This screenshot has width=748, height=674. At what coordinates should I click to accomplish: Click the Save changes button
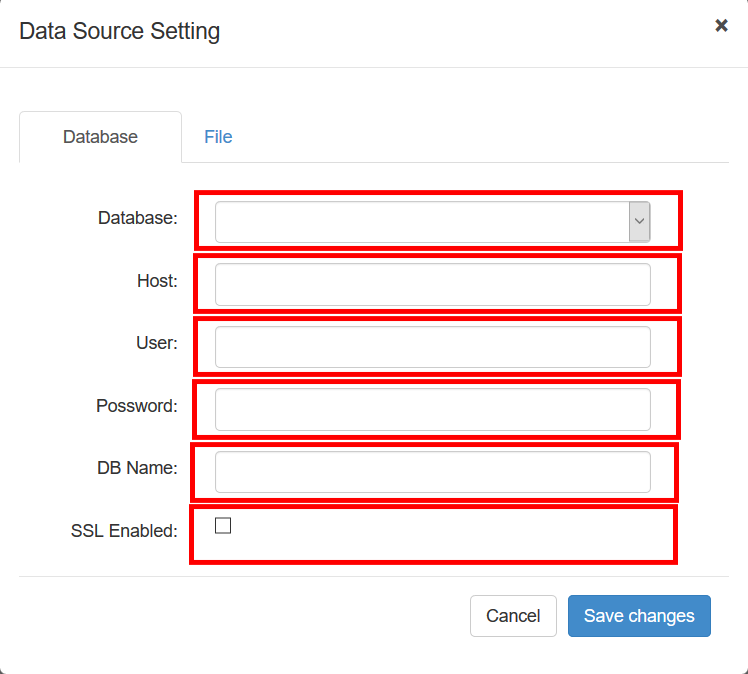pos(639,616)
